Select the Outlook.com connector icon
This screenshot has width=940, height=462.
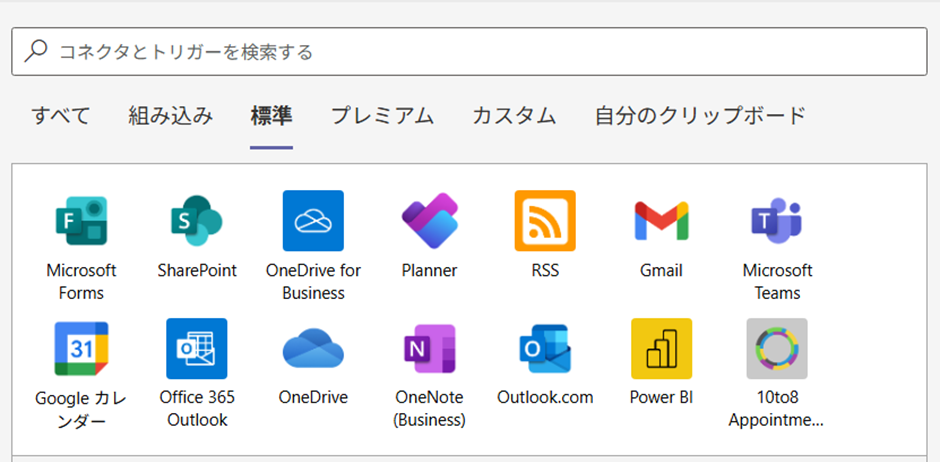coord(545,349)
